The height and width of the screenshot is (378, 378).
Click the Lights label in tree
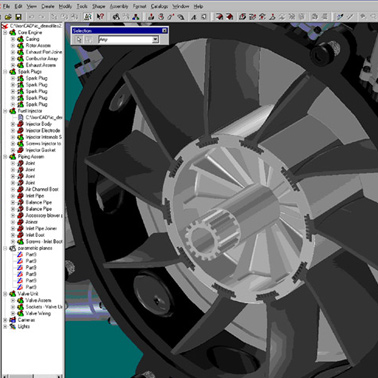24,326
